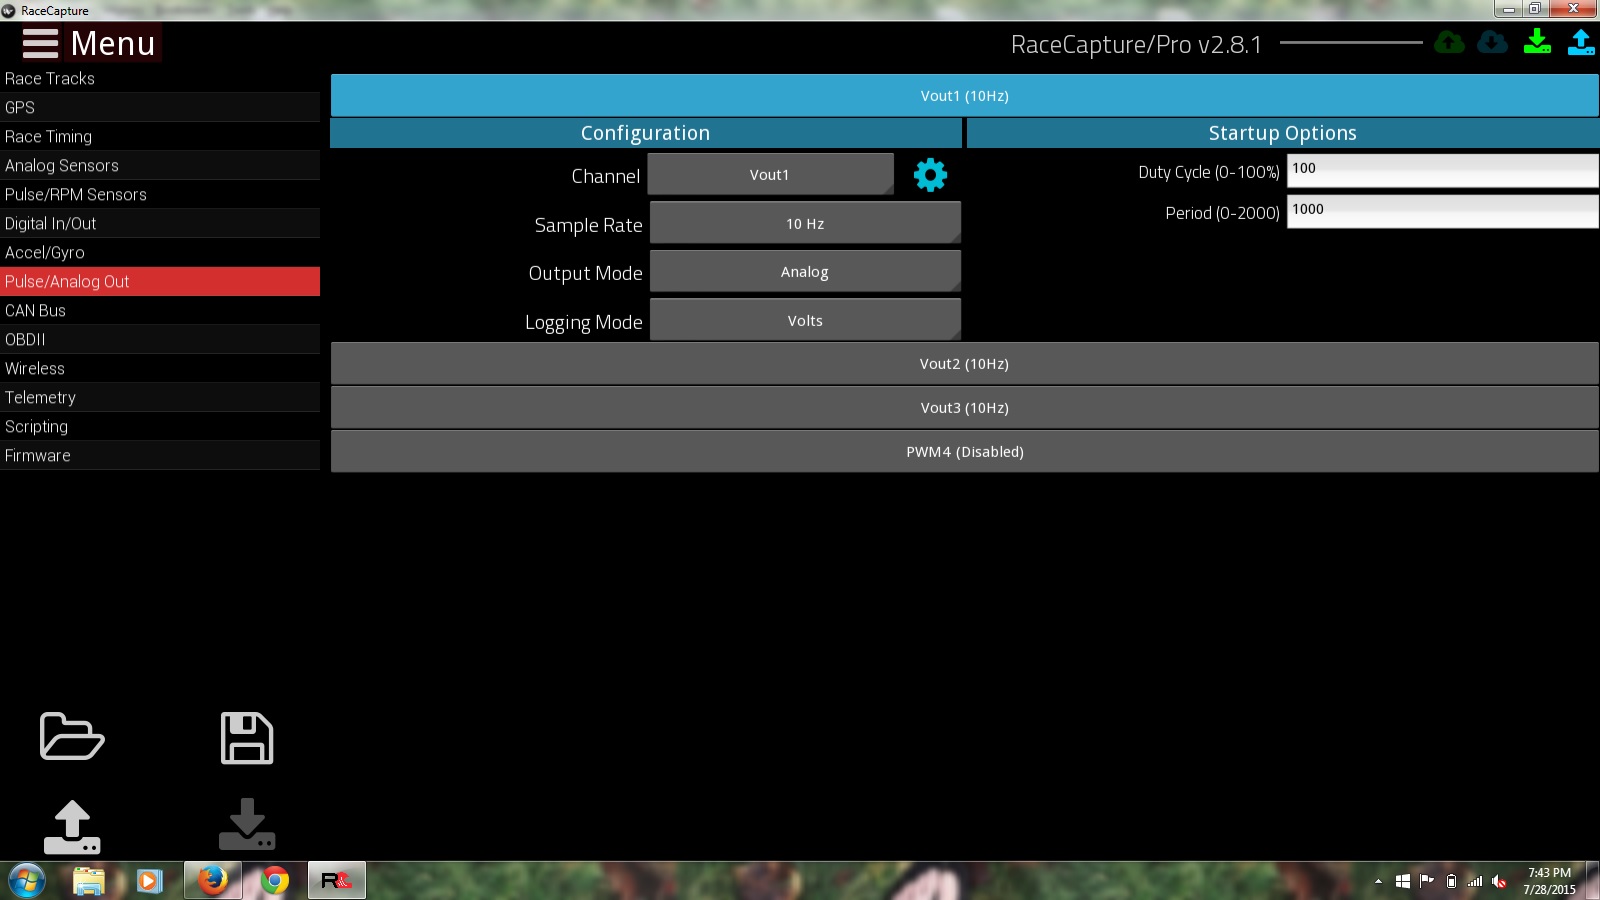Select GPS in the sidebar
Screen dimensions: 1600x900
pyautogui.click(x=160, y=107)
